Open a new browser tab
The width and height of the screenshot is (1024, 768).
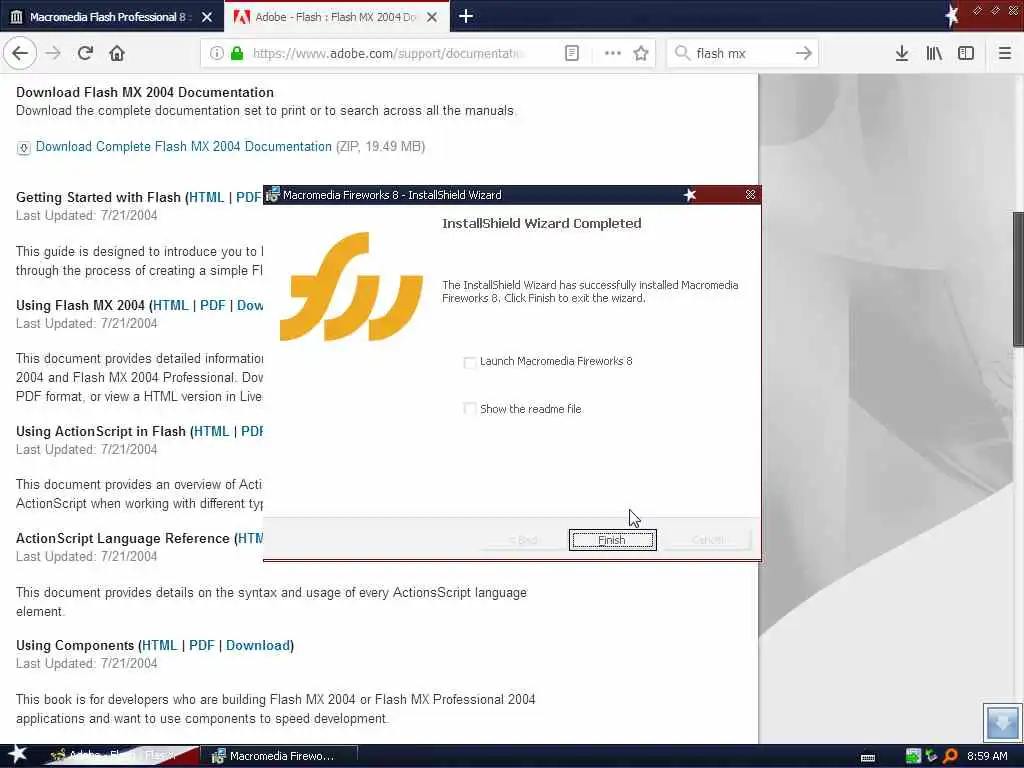click(466, 16)
